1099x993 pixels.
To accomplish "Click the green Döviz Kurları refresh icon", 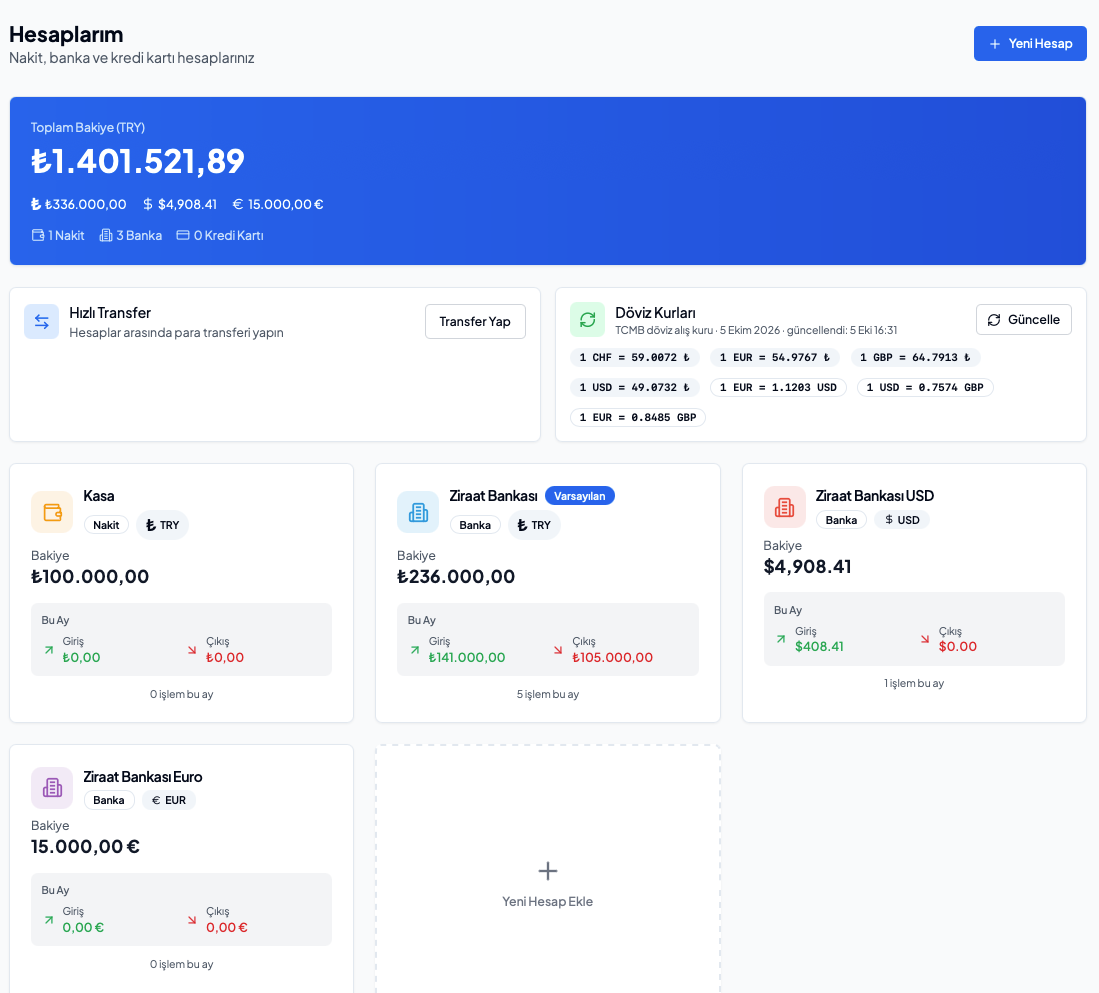I will tap(587, 320).
